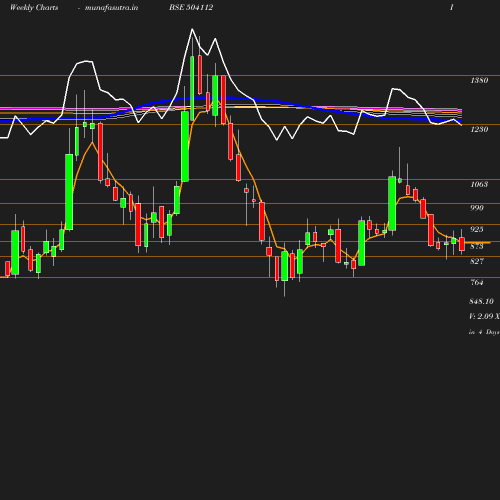Select the 990 price level label
Image resolution: width=500 pixels, height=500 pixels.
pyautogui.click(x=477, y=208)
